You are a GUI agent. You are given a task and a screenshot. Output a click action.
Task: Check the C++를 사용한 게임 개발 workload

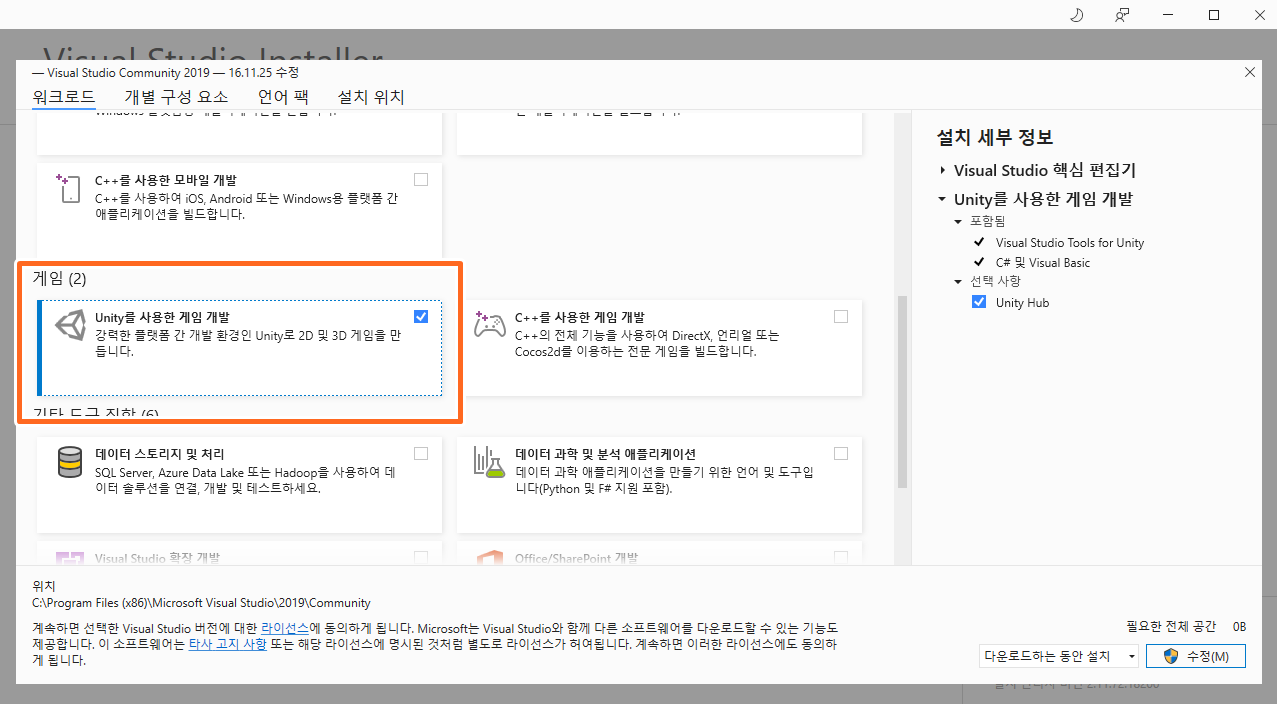[841, 317]
